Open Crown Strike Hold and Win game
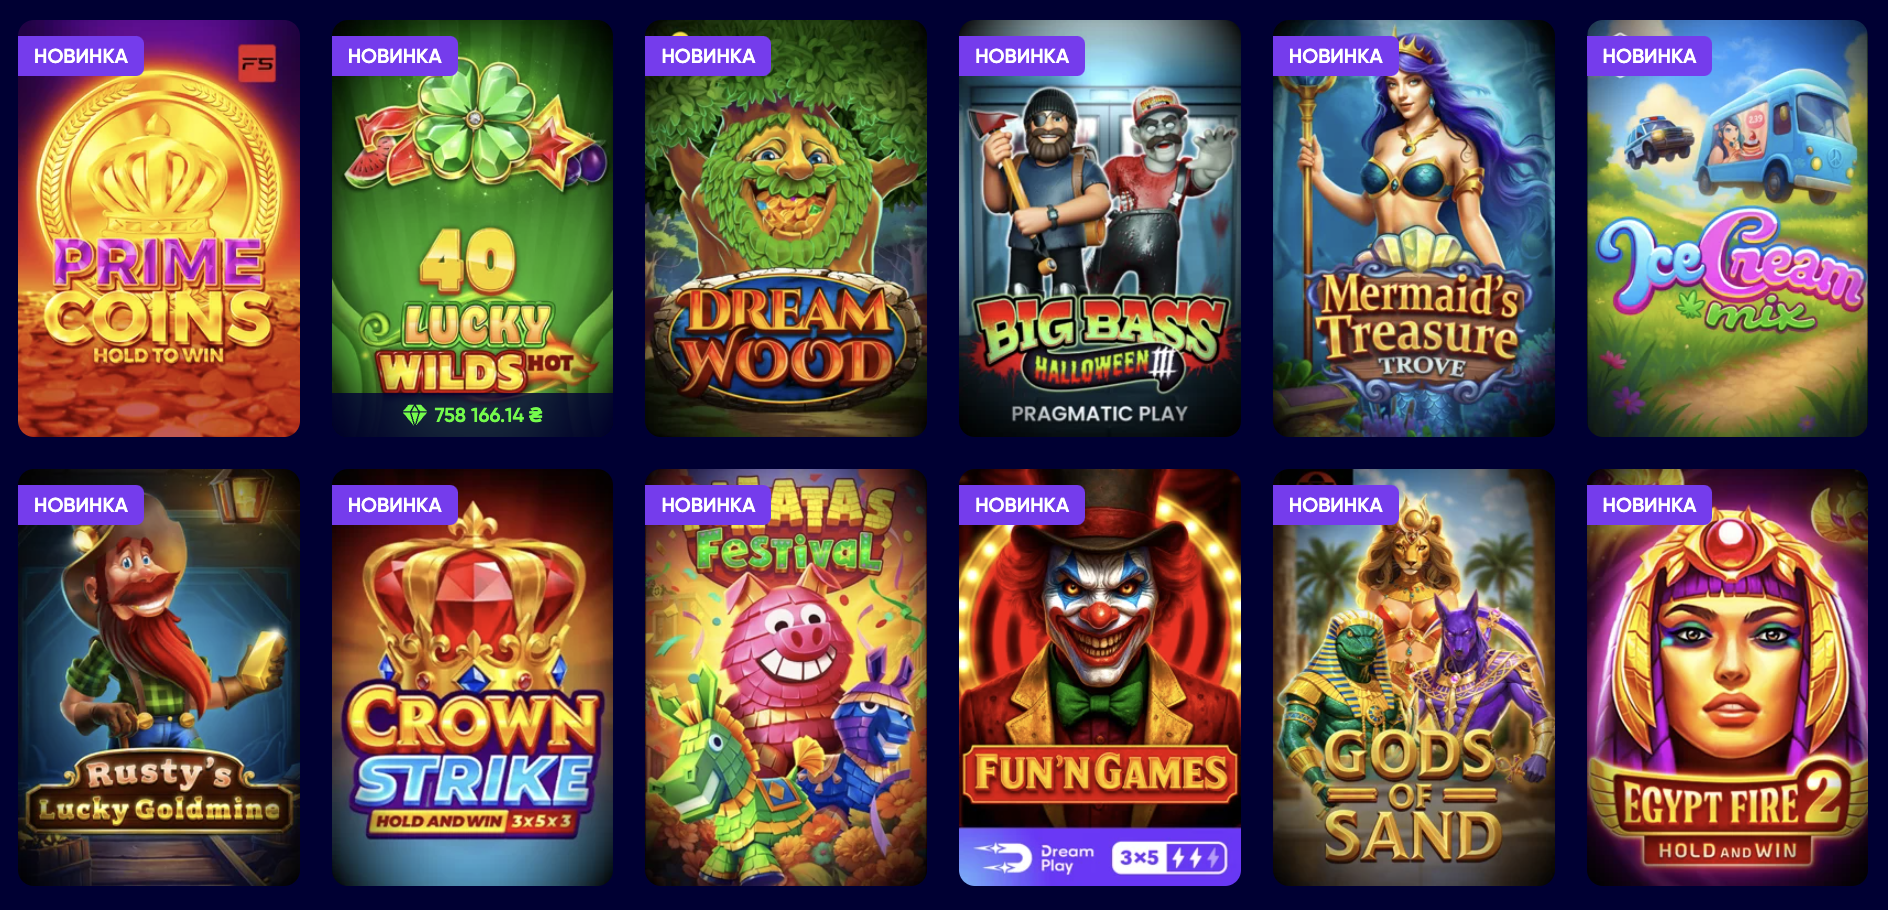This screenshot has width=1888, height=910. click(472, 678)
